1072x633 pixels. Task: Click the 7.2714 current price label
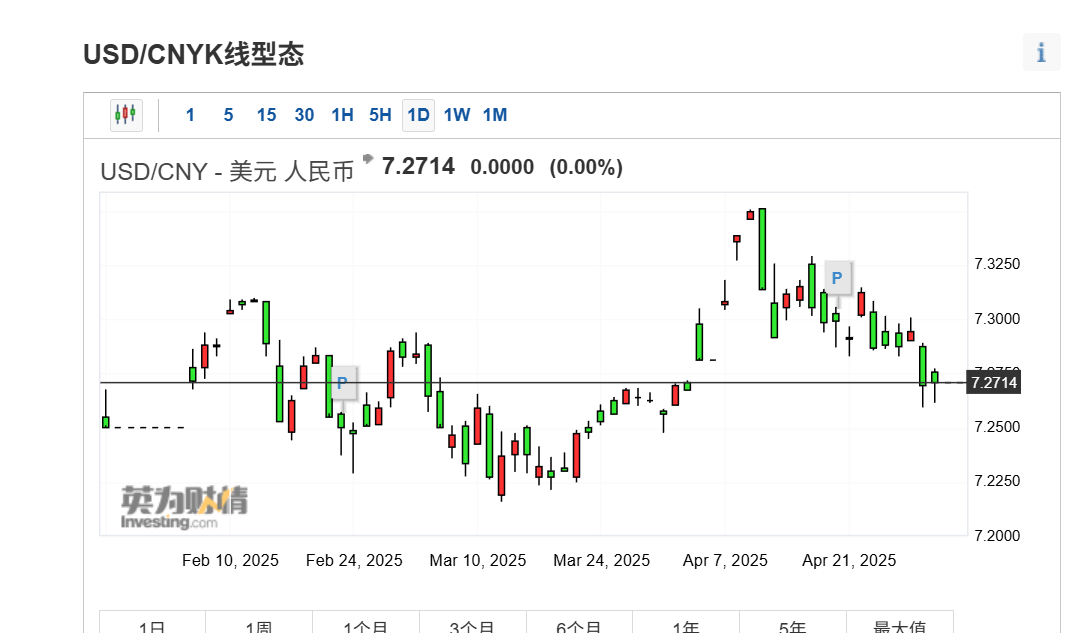pyautogui.click(x=993, y=383)
